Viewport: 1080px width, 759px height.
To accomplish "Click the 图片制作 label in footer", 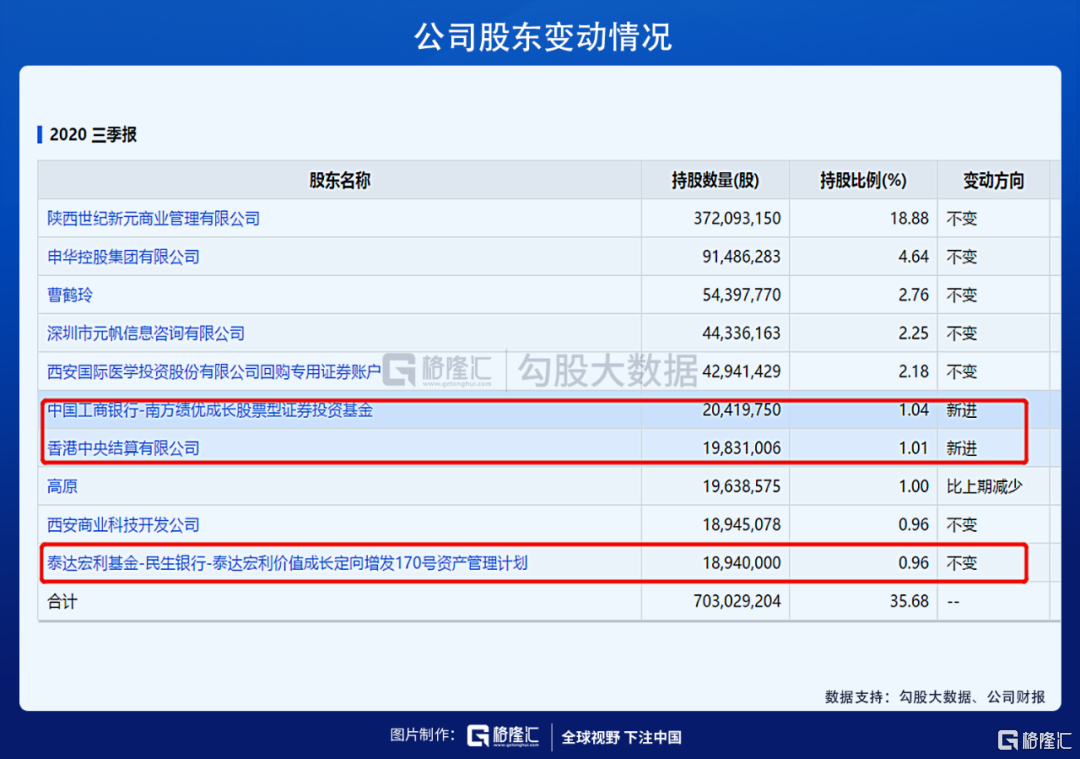I will click(422, 736).
